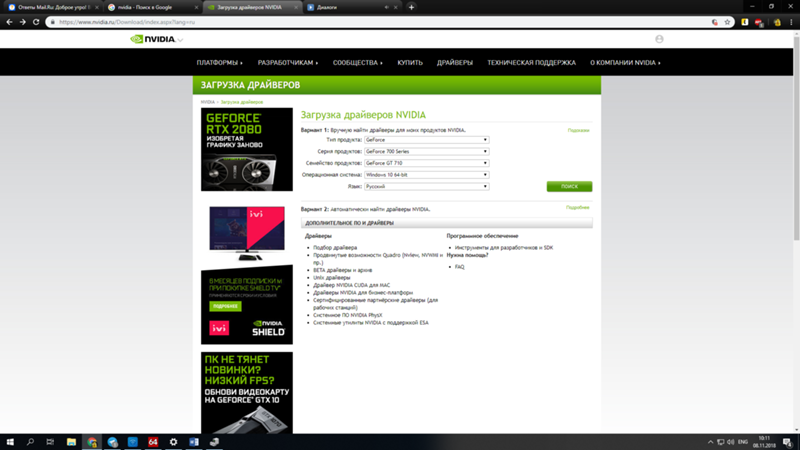
Task: Click the translate icon in the address bar
Action: pyautogui.click(x=715, y=22)
